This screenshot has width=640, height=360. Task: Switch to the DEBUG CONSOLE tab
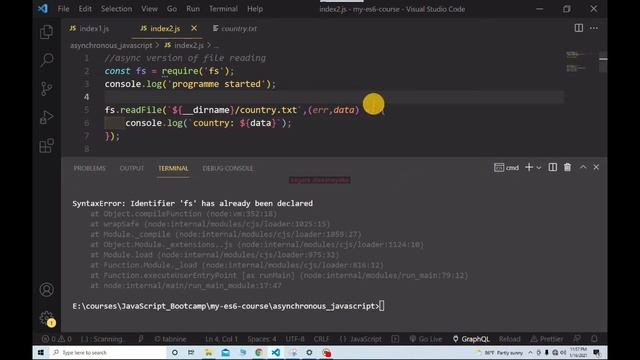228,168
